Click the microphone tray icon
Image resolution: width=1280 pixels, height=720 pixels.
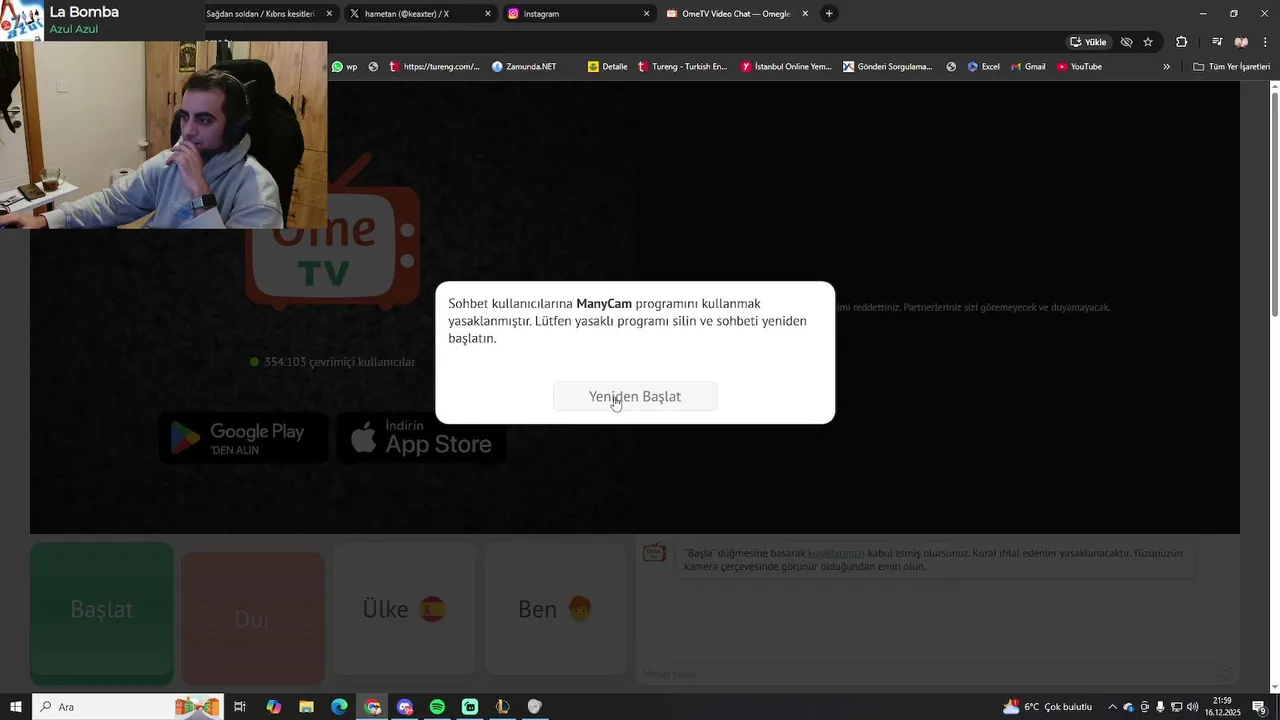coord(1160,707)
